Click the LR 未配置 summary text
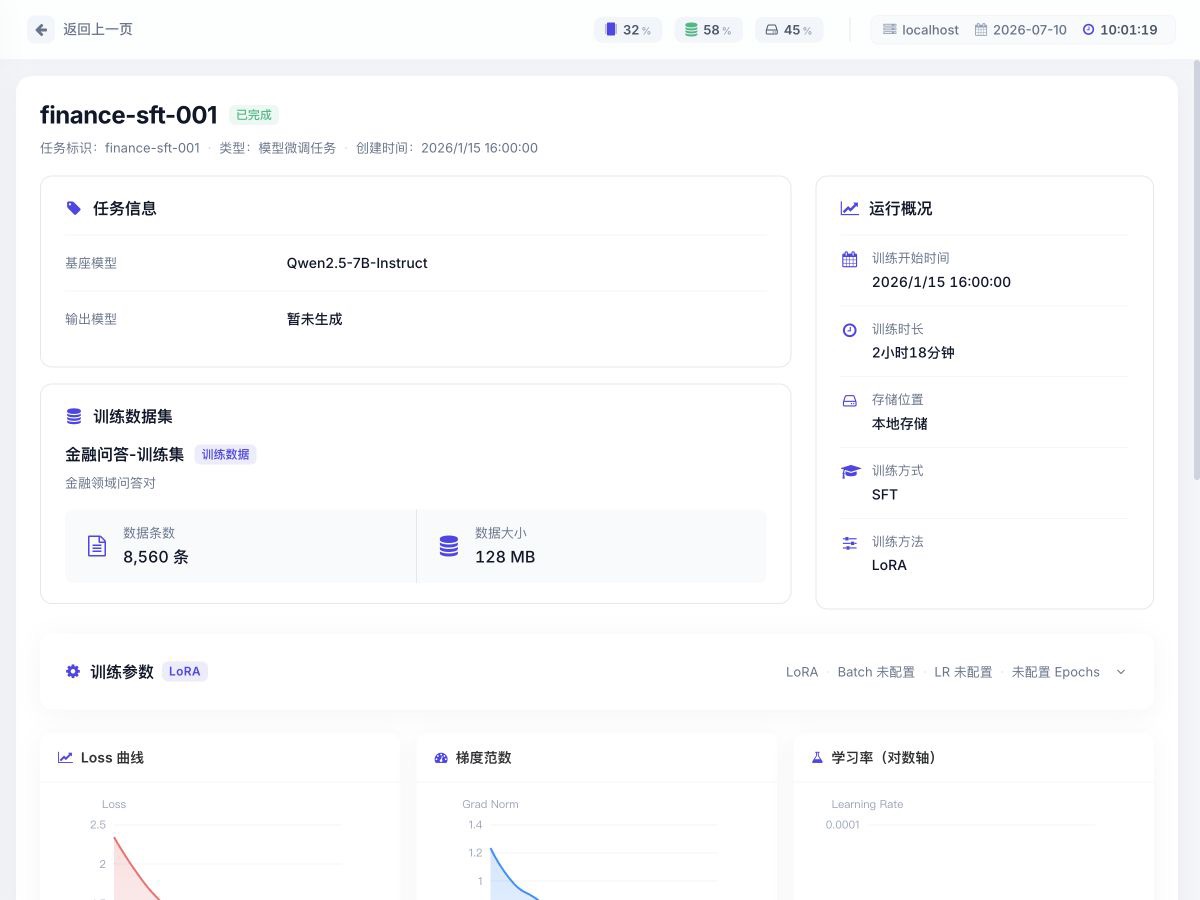 [963, 672]
